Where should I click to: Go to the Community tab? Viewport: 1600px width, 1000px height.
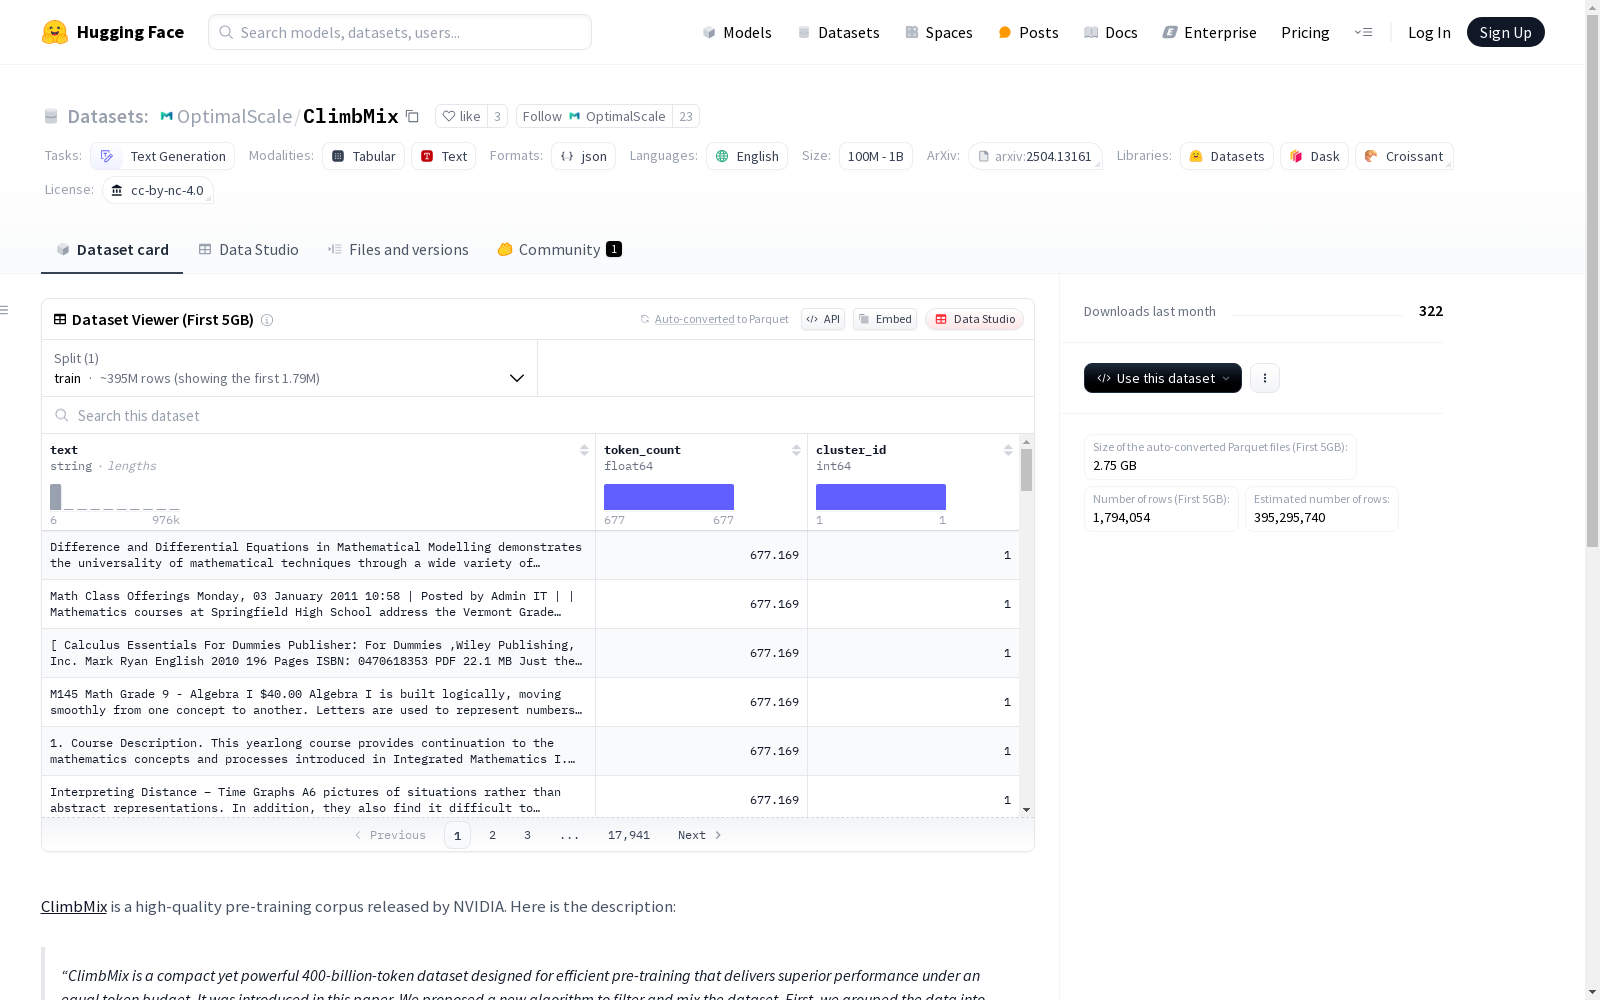pos(559,250)
